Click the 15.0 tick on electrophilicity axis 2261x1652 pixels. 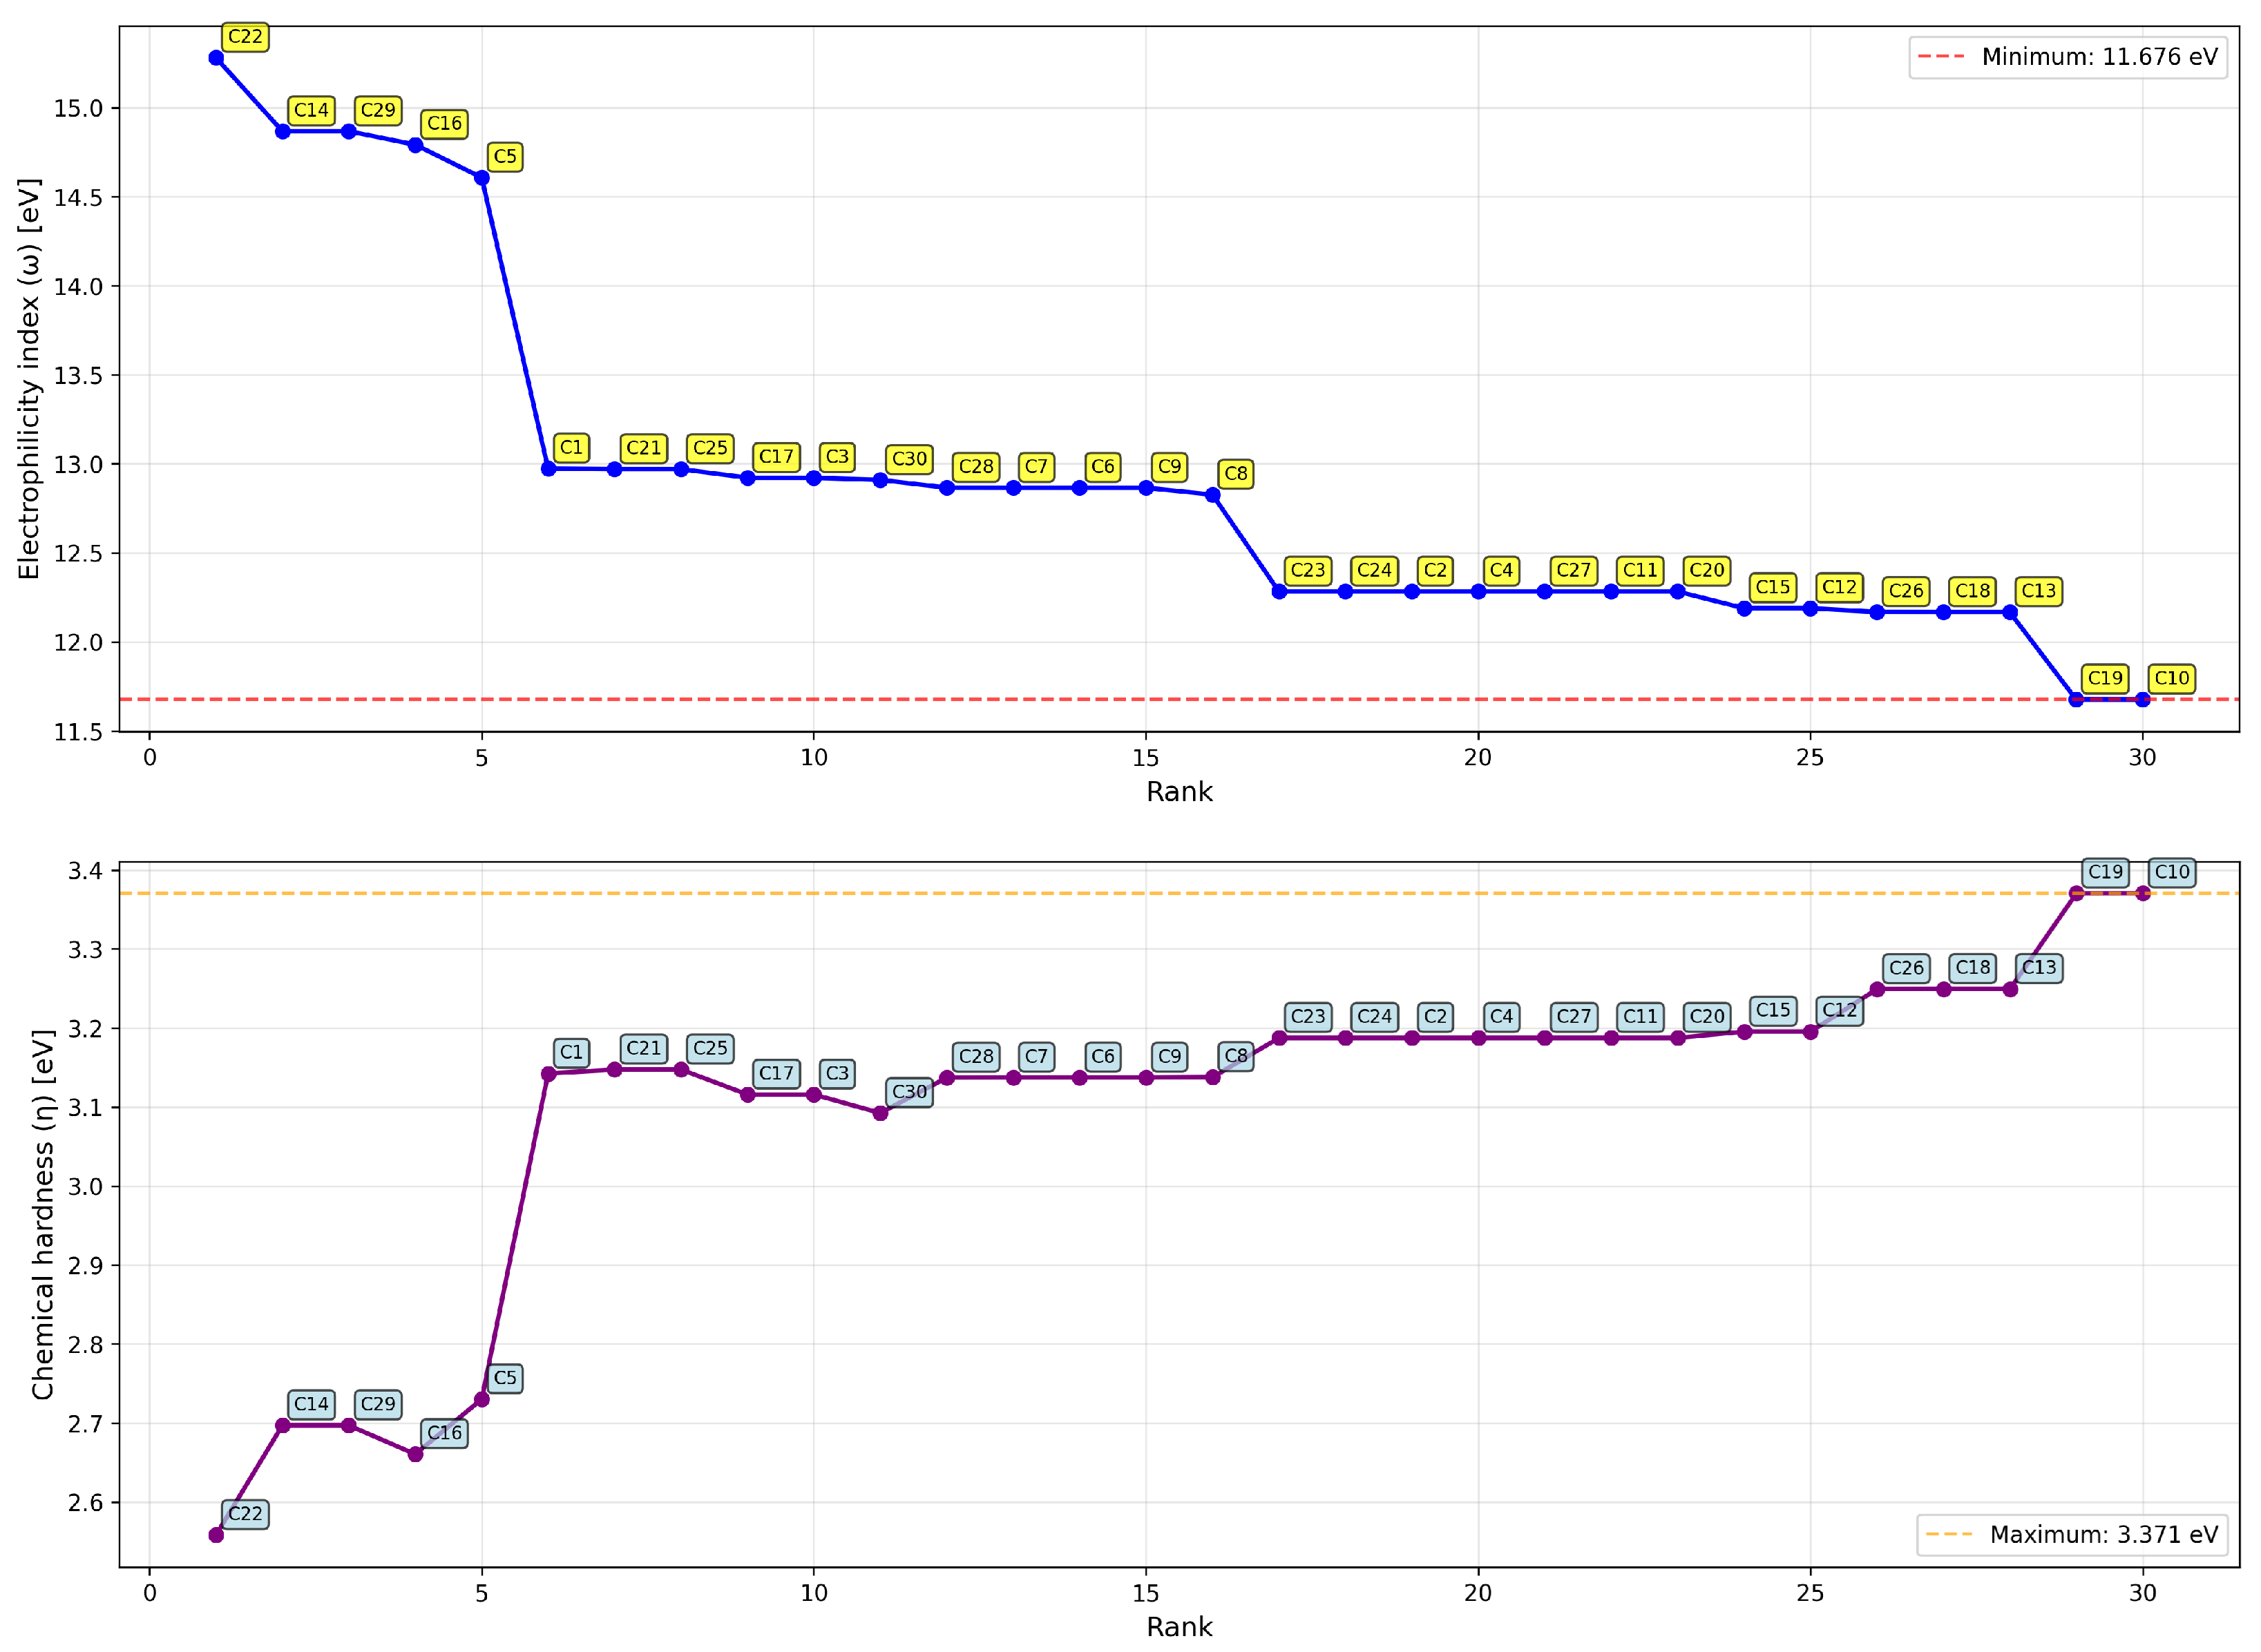[x=79, y=109]
